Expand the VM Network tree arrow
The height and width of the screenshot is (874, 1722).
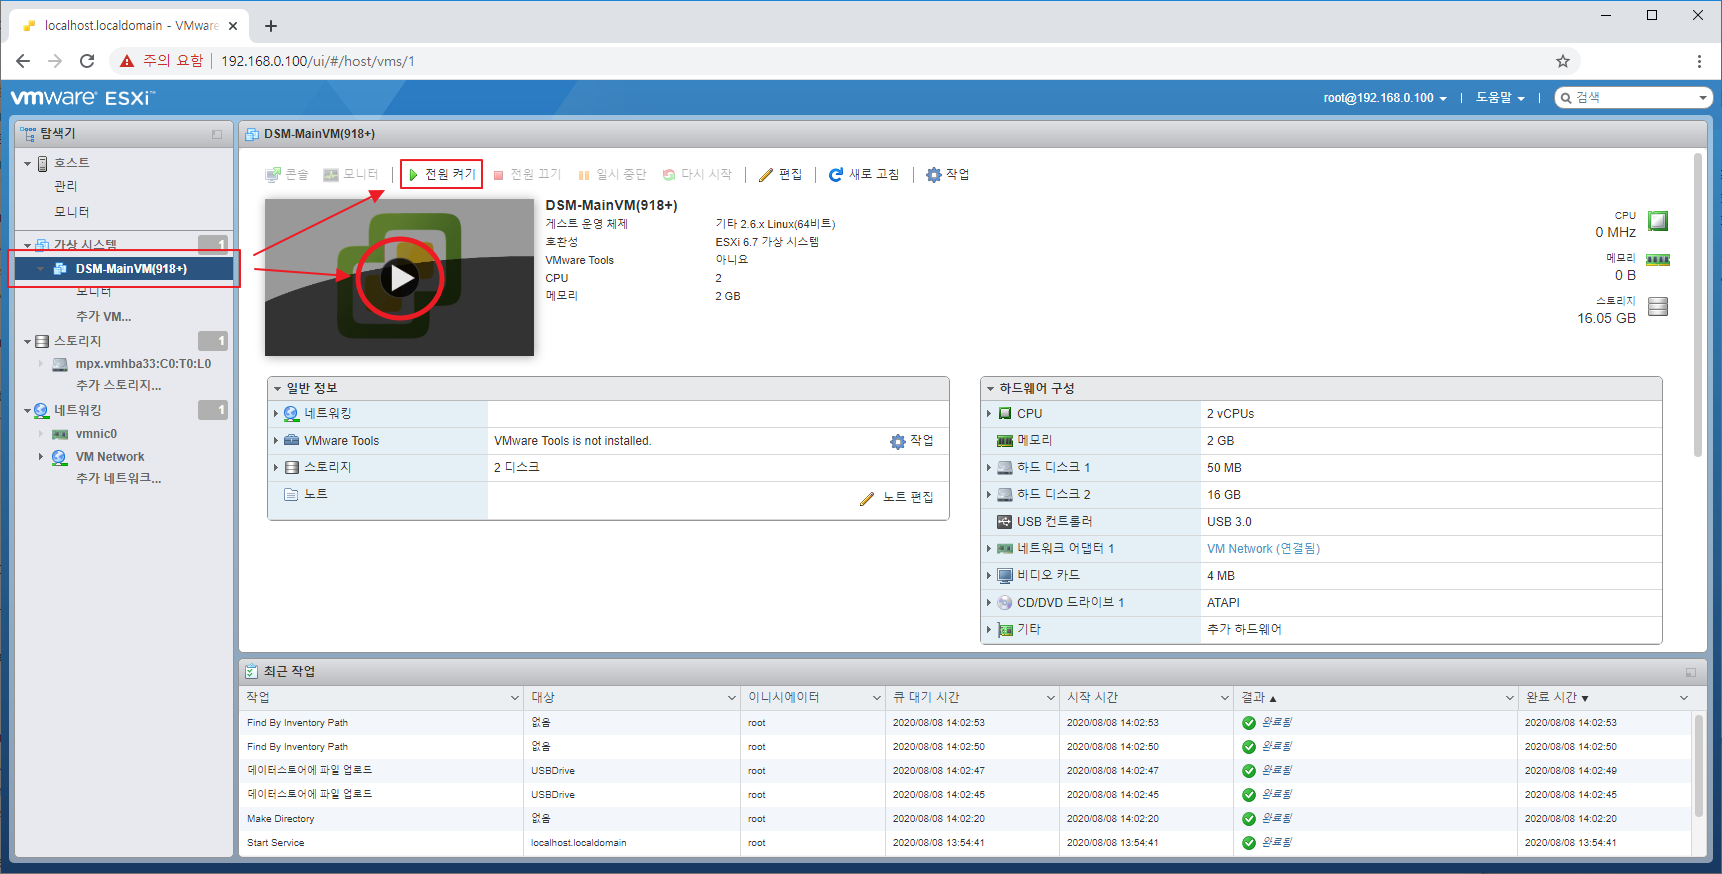click(41, 457)
